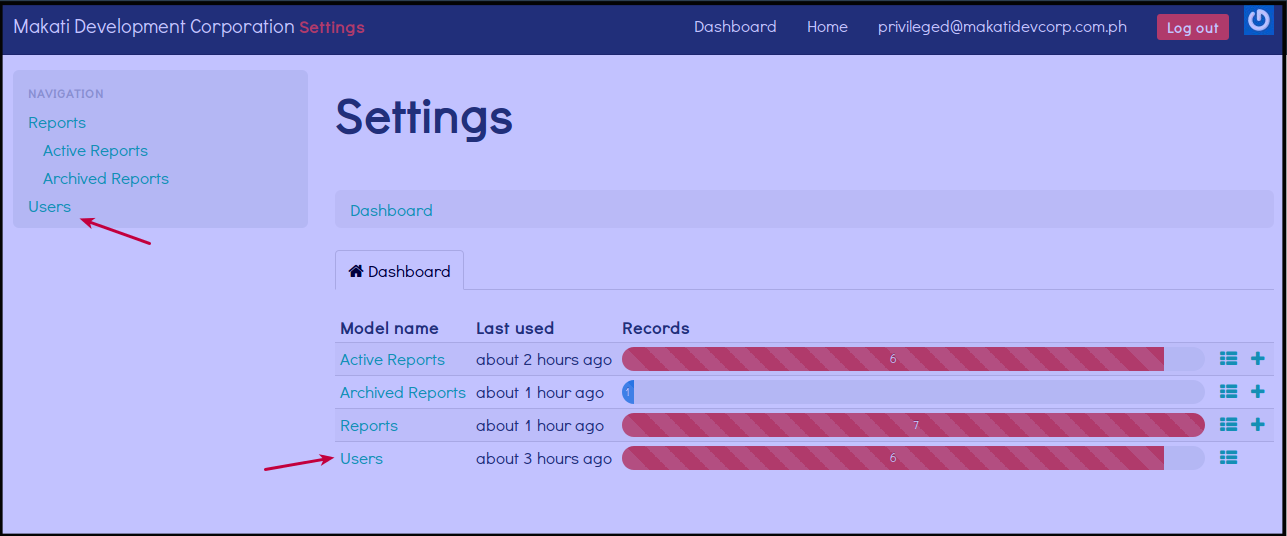Click the 'Model name' column header
This screenshot has width=1287, height=536.
click(389, 328)
